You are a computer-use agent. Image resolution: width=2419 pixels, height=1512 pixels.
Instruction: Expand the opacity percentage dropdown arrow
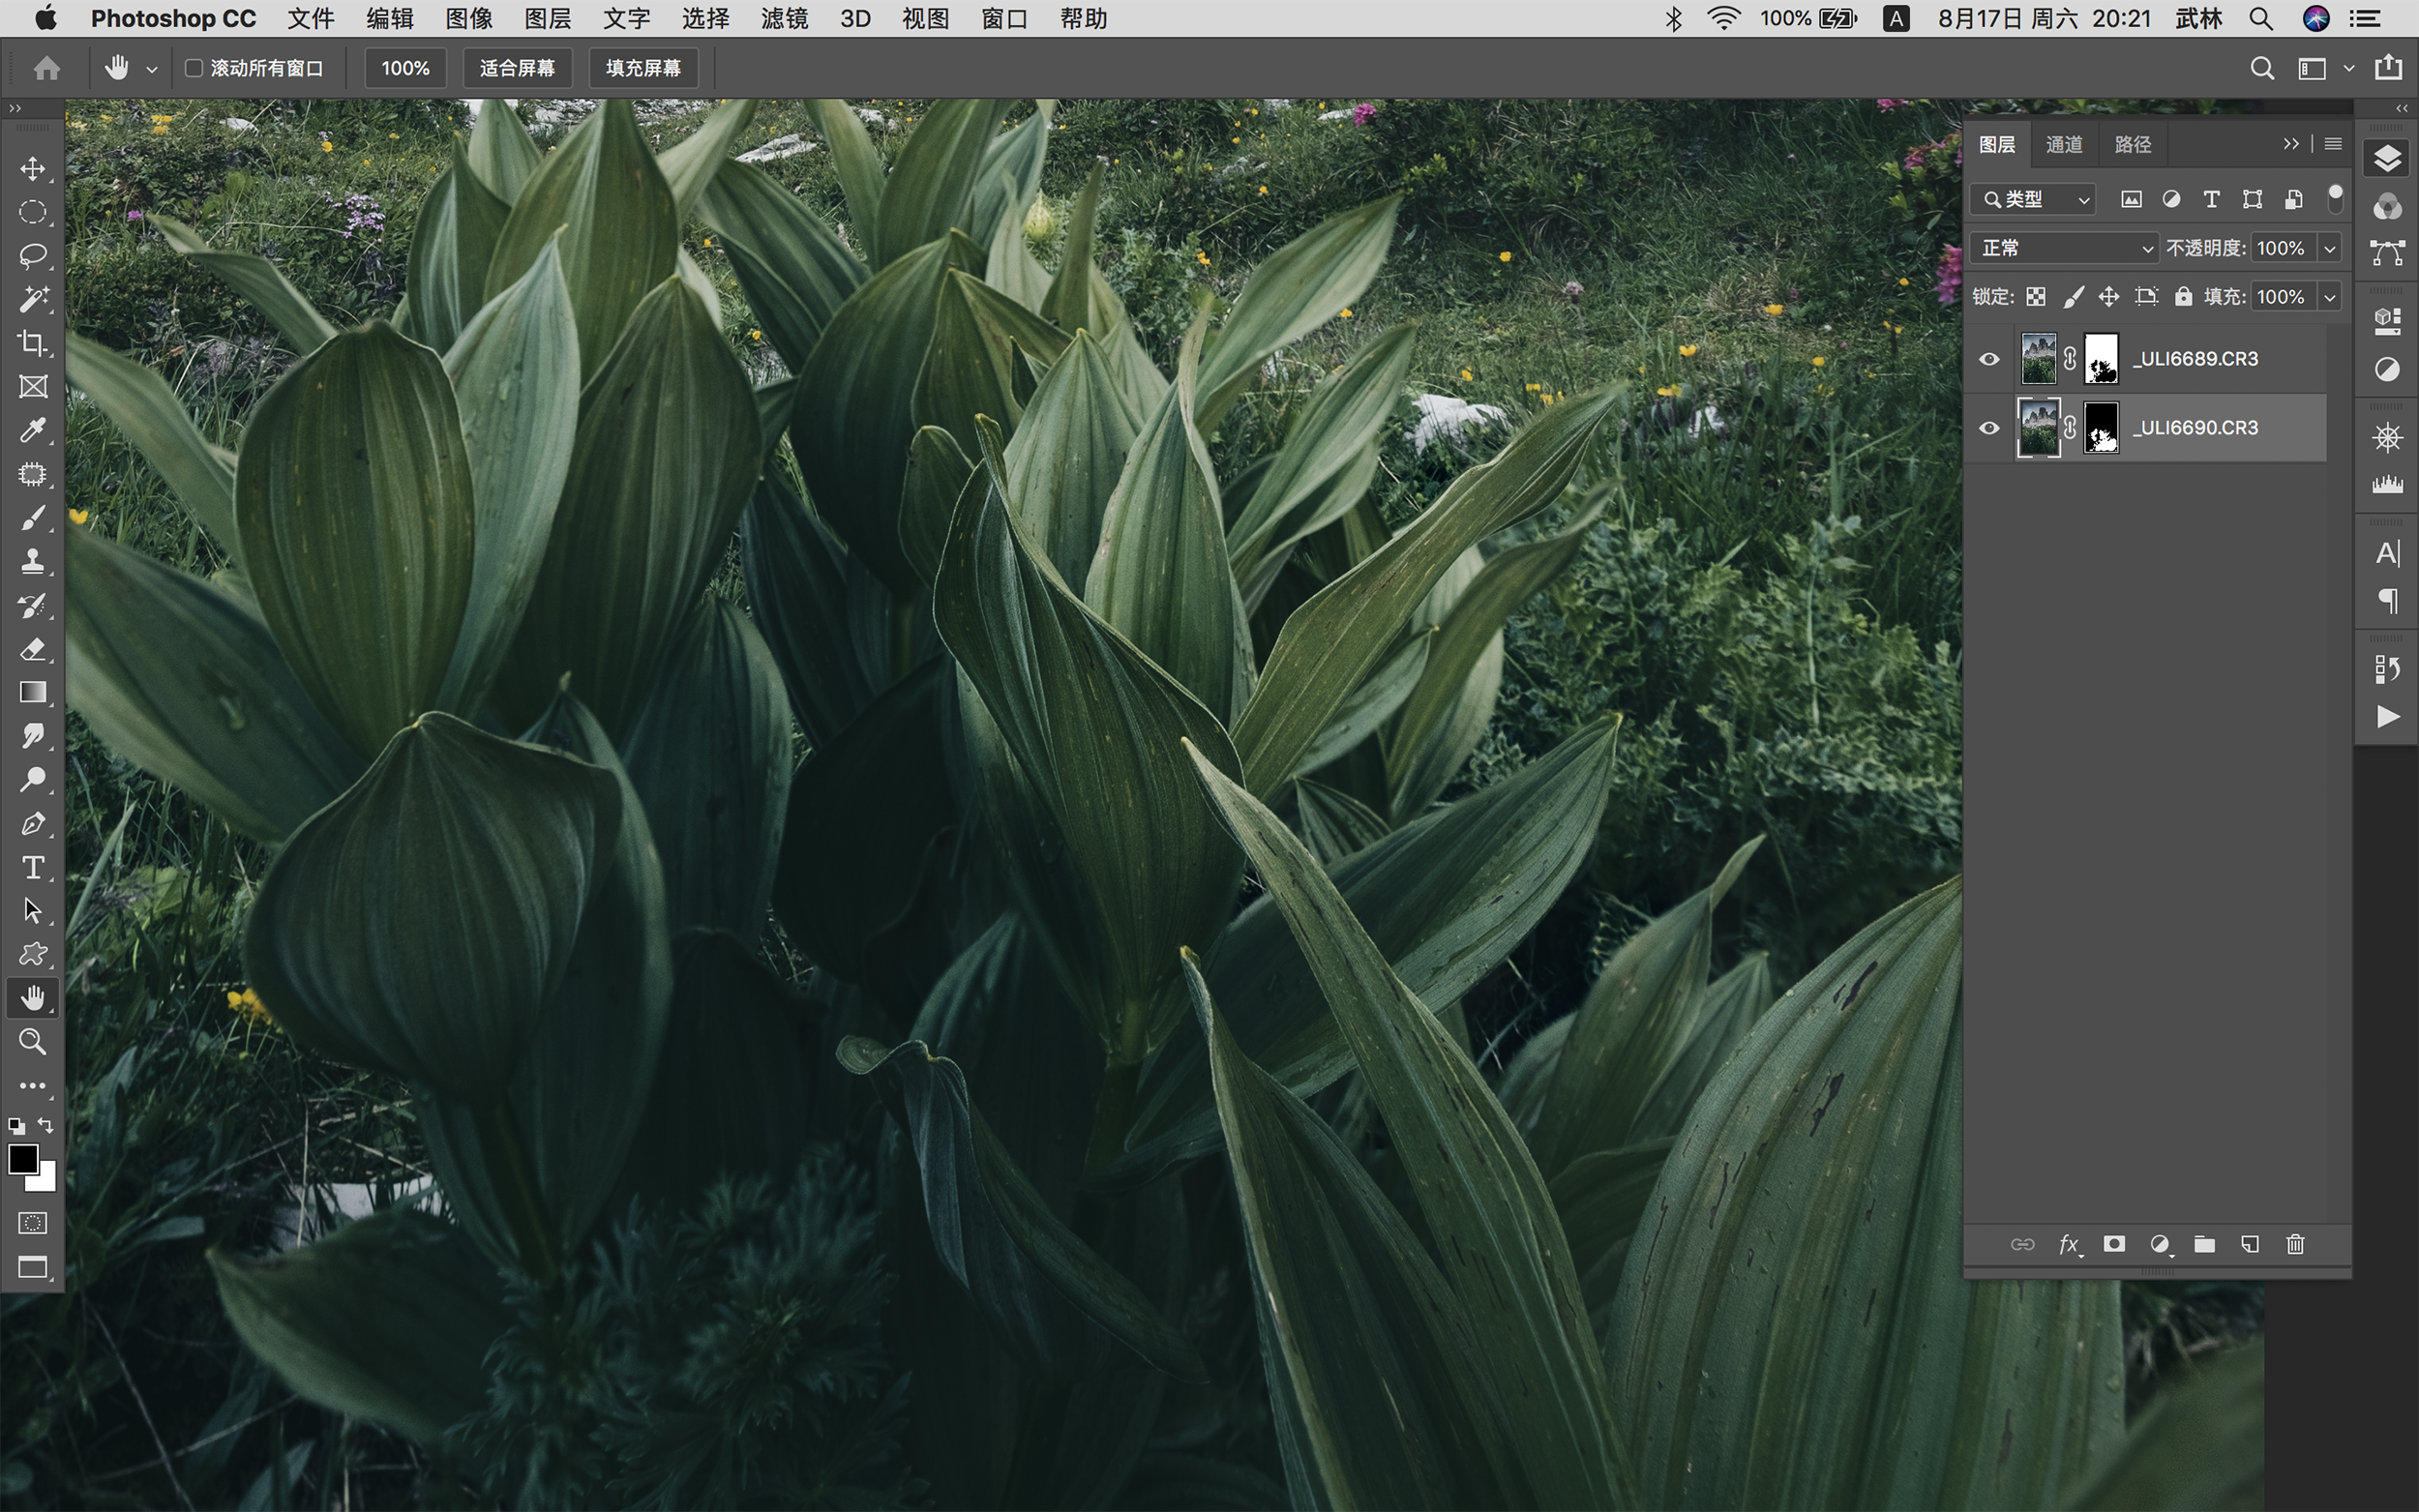[x=2330, y=248]
